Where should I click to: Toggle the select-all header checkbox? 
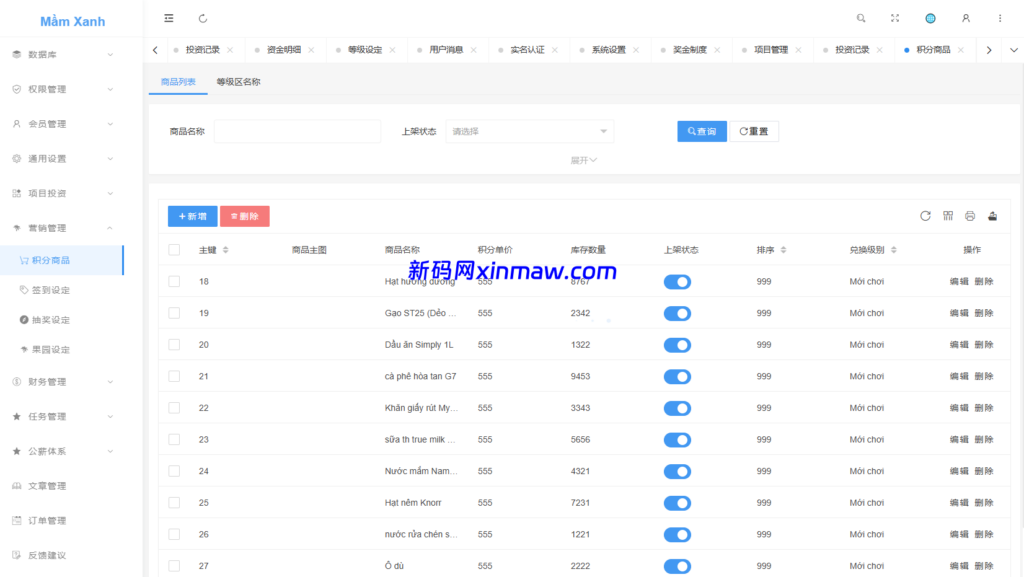[174, 250]
